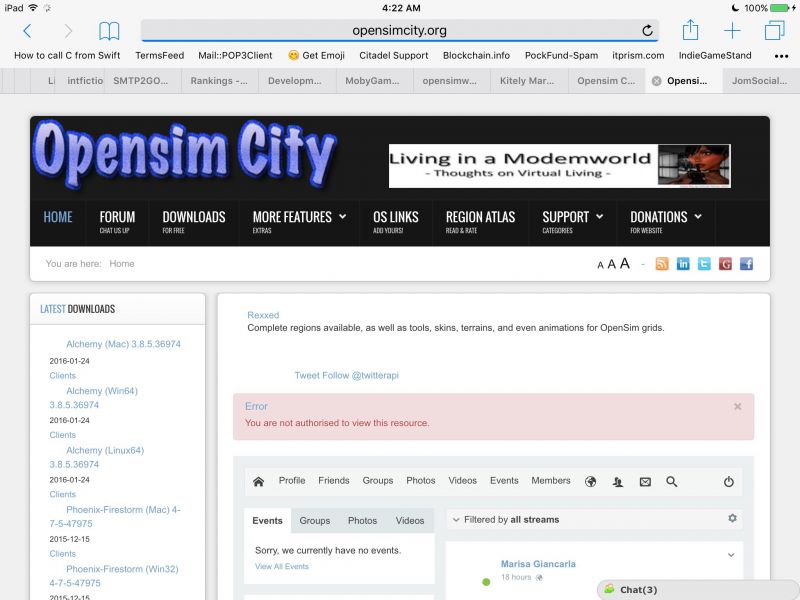Open Safari bookmarks book icon
The width and height of the screenshot is (800, 600).
coord(109,31)
